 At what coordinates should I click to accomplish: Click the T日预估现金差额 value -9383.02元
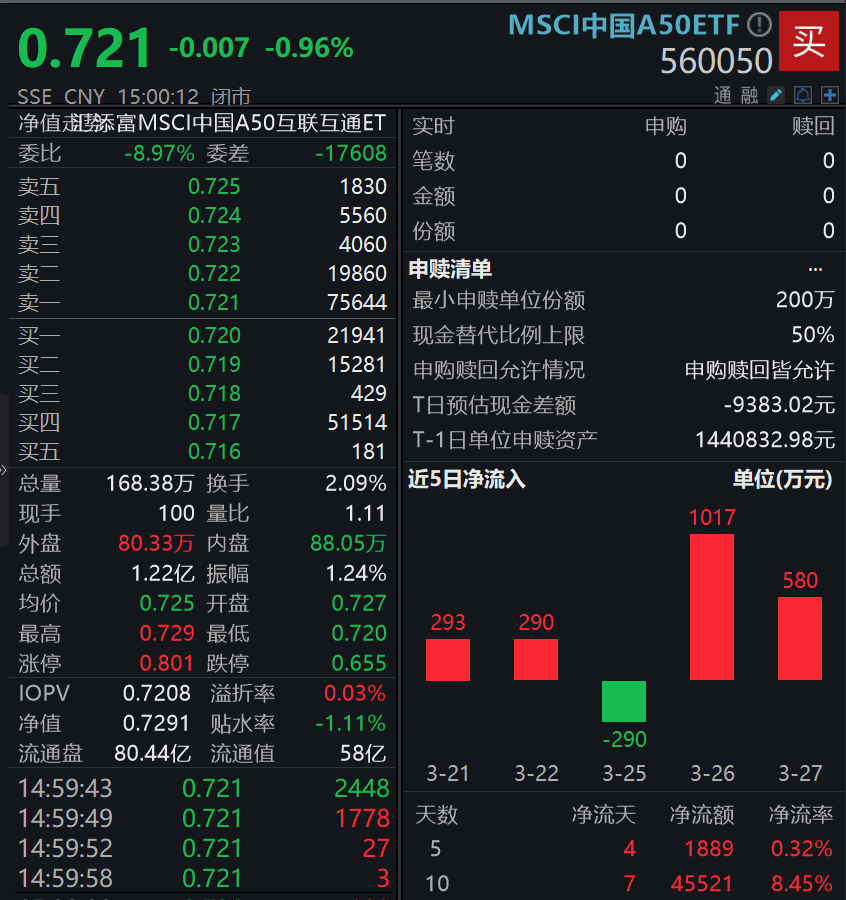779,405
